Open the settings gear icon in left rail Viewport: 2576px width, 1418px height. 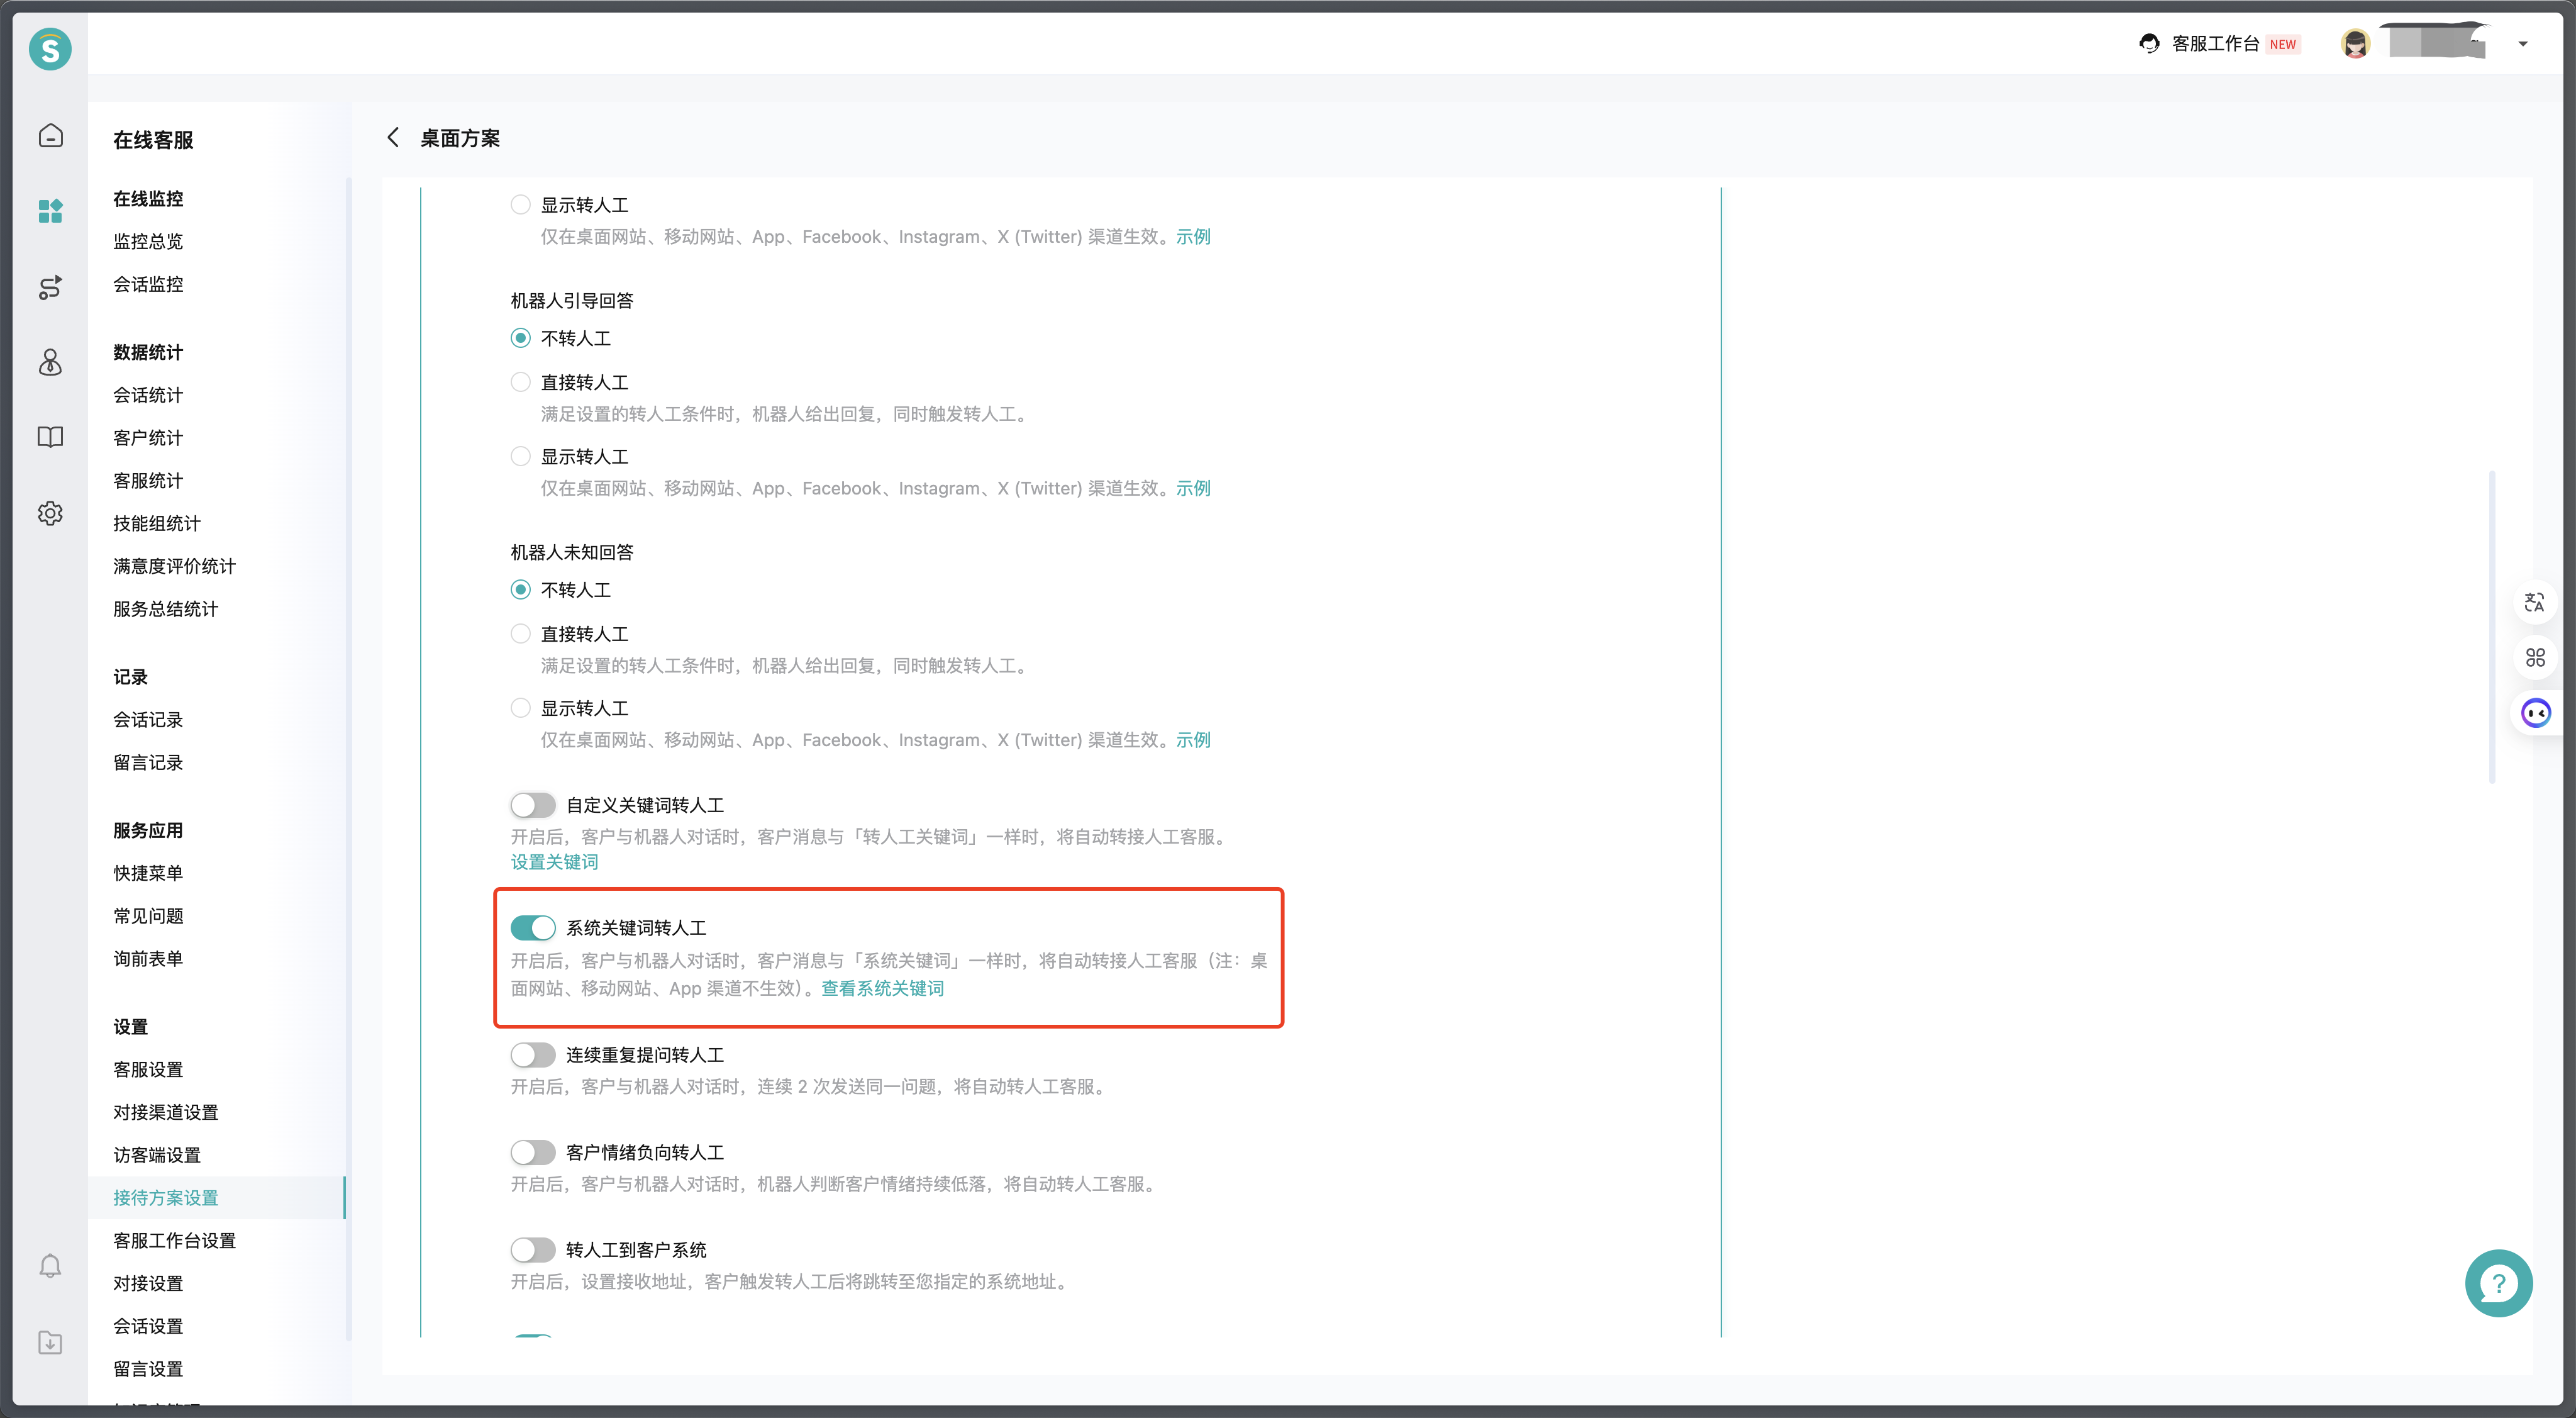point(50,513)
